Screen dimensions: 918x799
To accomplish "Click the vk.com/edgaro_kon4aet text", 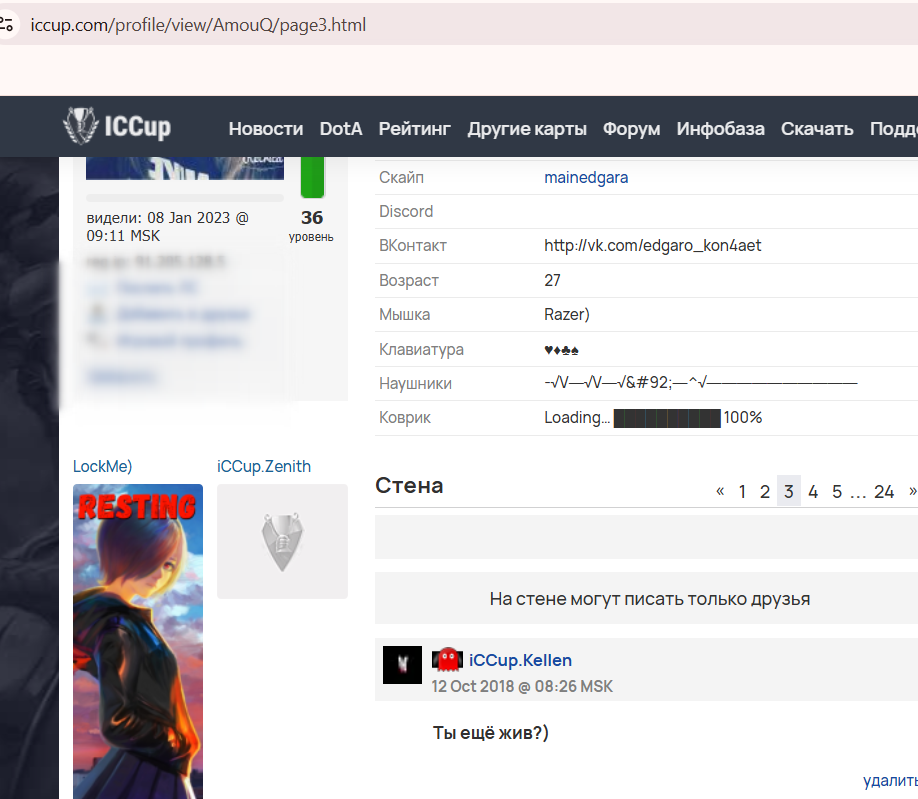I will tap(652, 245).
